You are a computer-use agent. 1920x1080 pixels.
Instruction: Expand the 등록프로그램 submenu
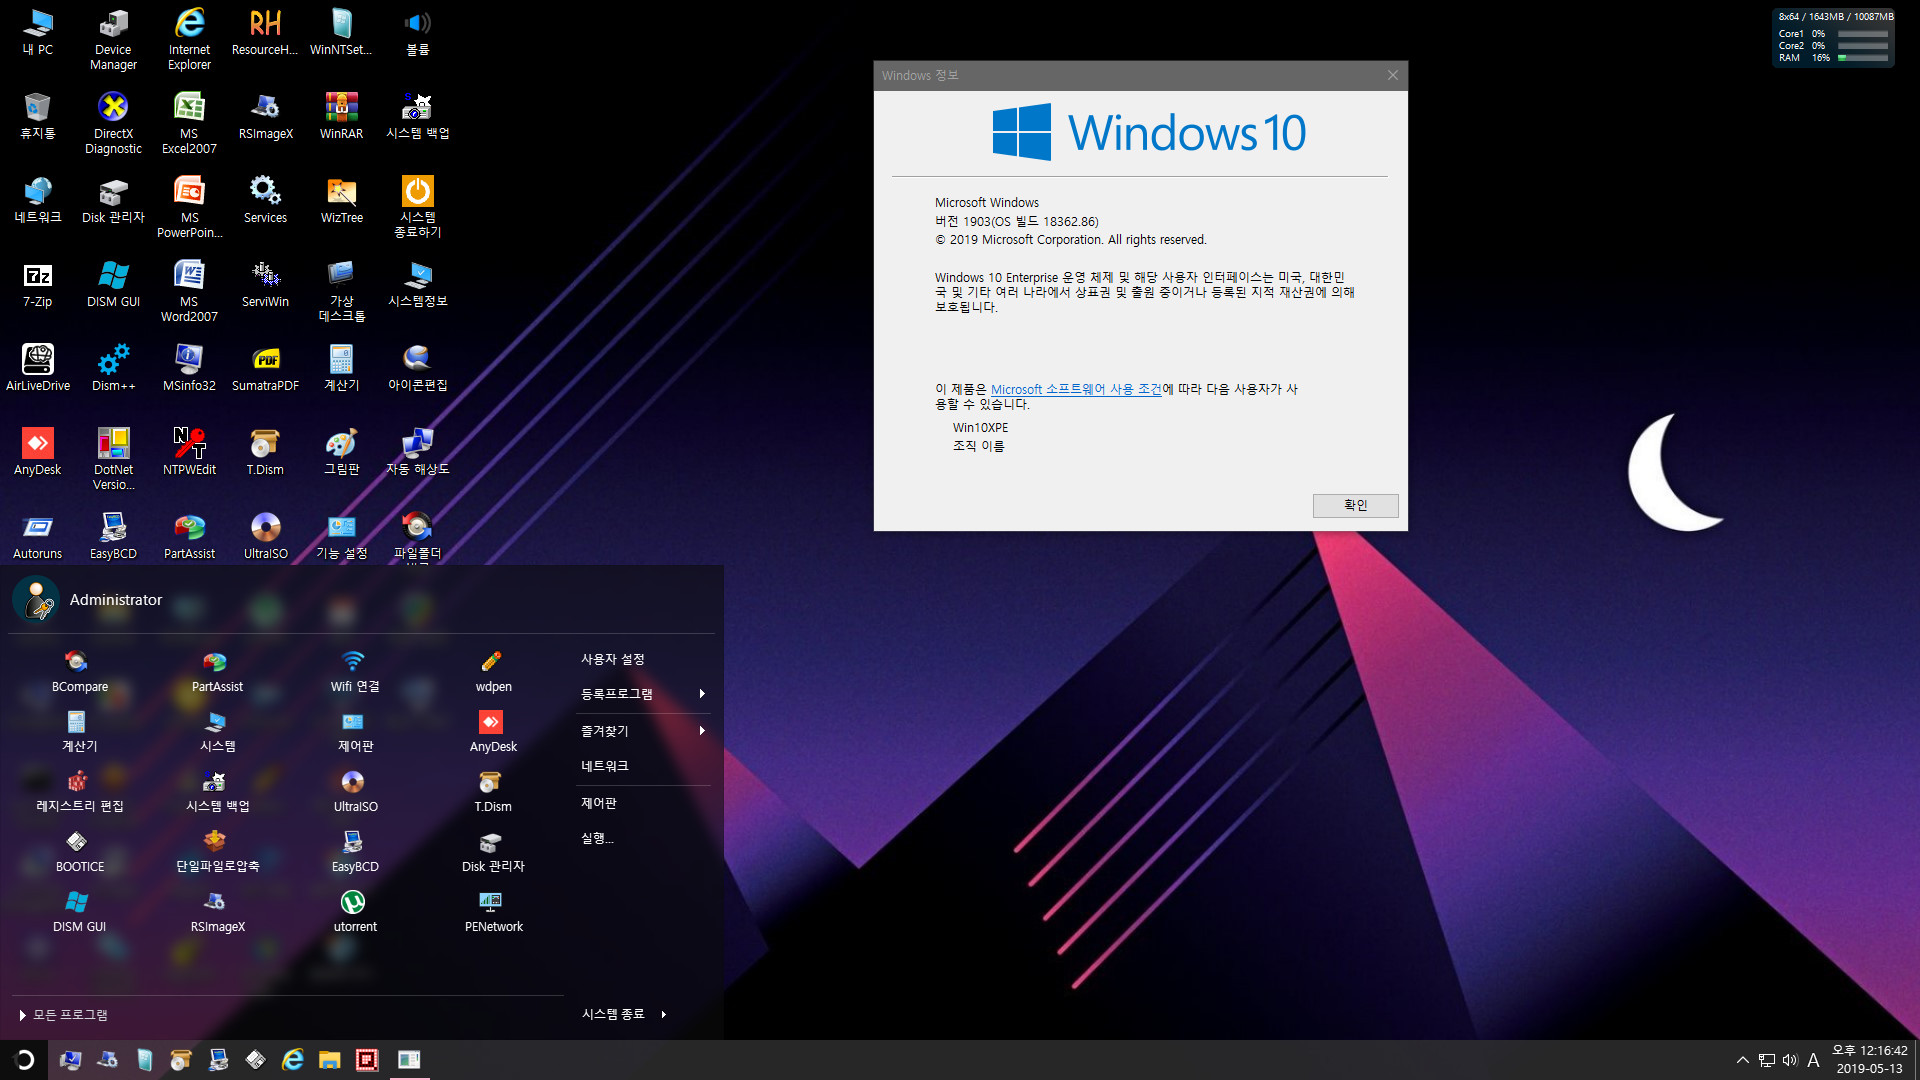click(x=643, y=694)
